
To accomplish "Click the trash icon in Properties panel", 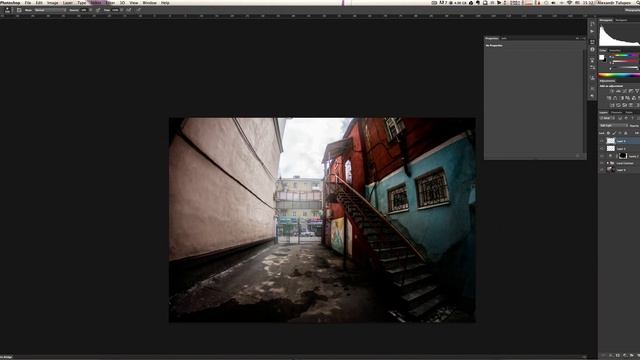I will [578, 156].
